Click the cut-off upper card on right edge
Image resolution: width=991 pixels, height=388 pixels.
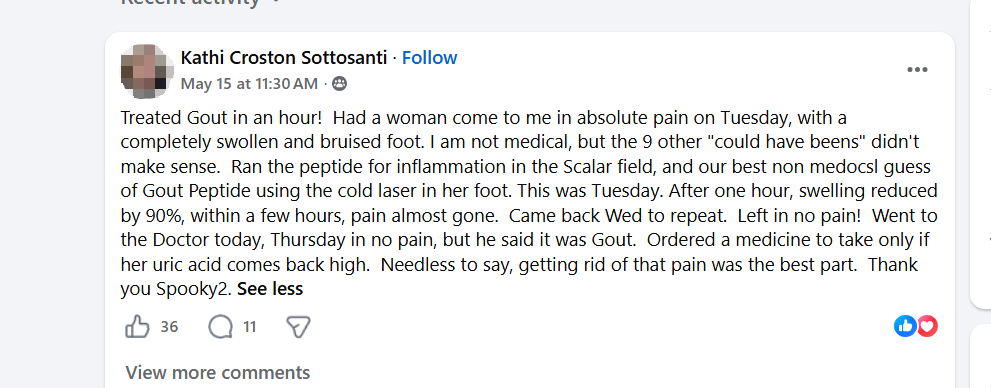click(980, 155)
